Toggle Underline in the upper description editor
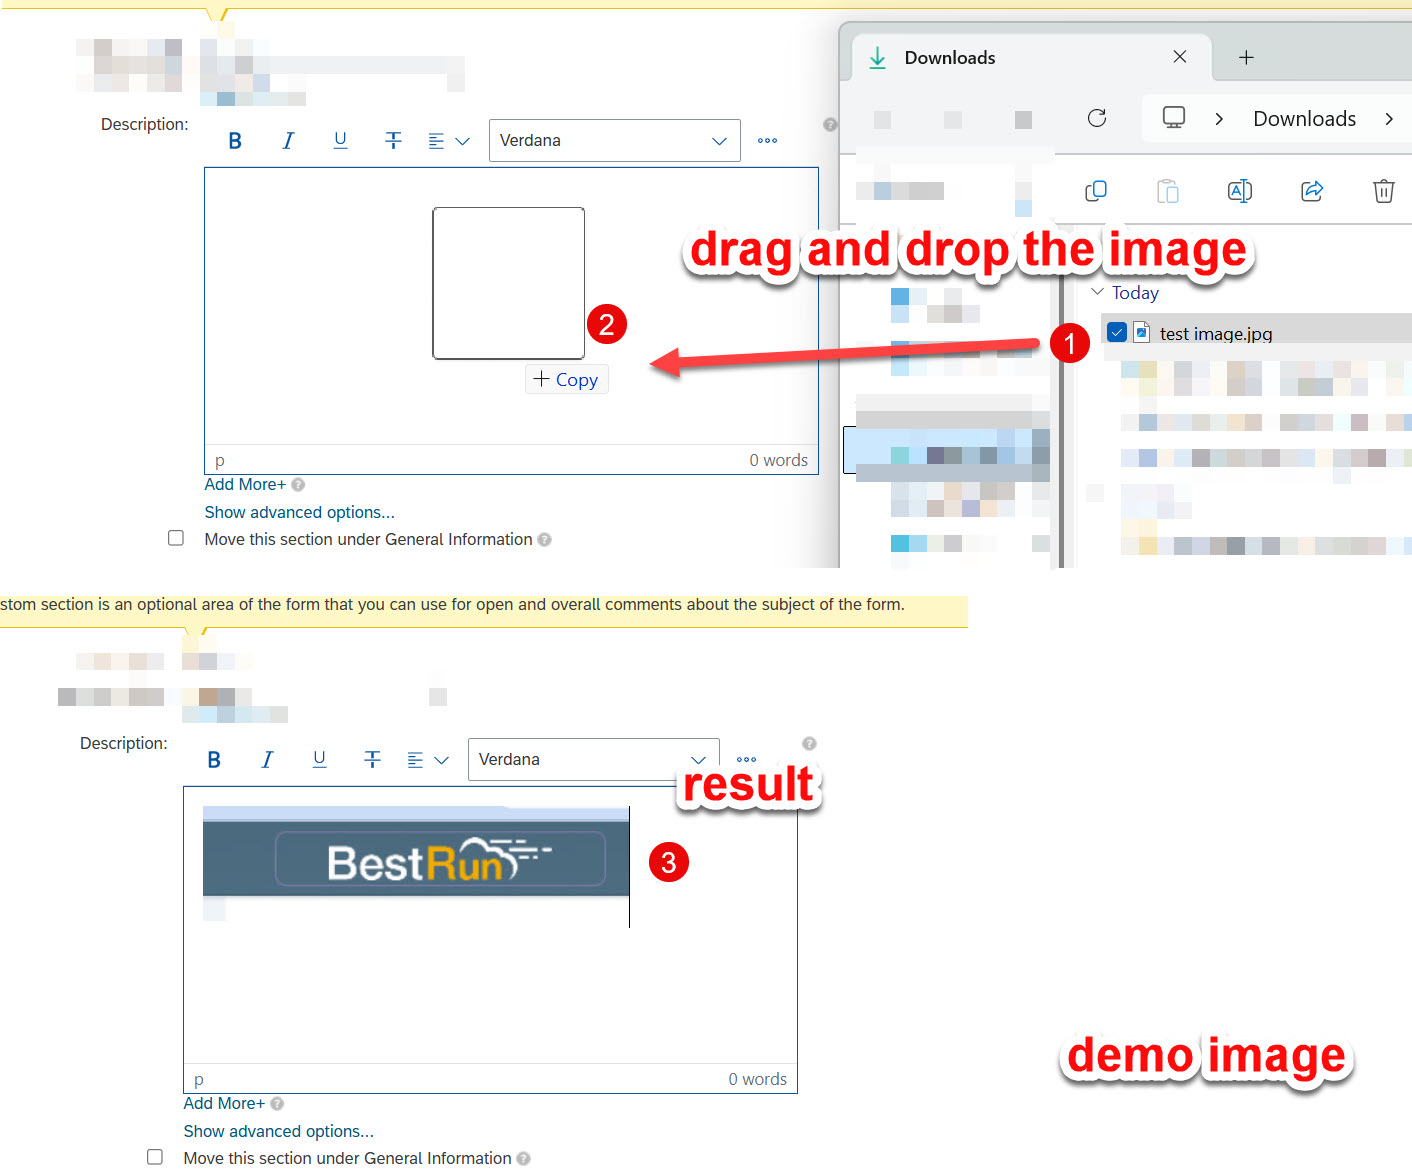 click(340, 141)
